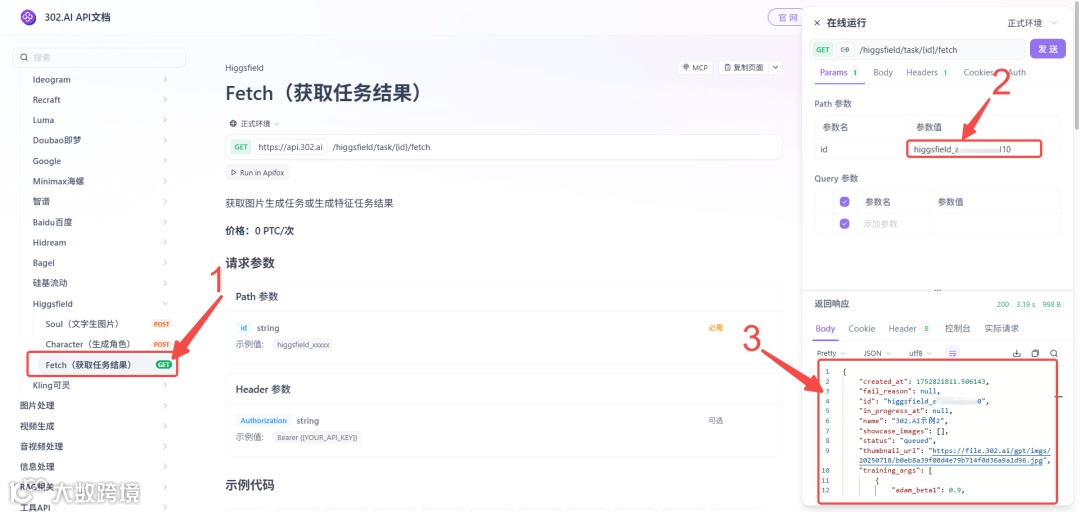Switch to the response Cookie tab
Image resolution: width=1080 pixels, height=512 pixels.
point(862,329)
